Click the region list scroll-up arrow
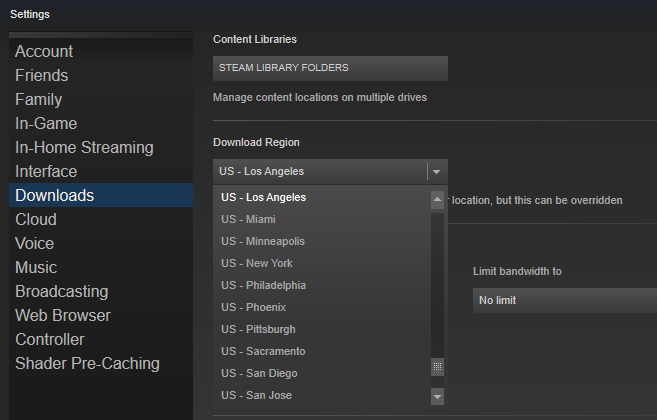The image size is (657, 420). (x=437, y=200)
